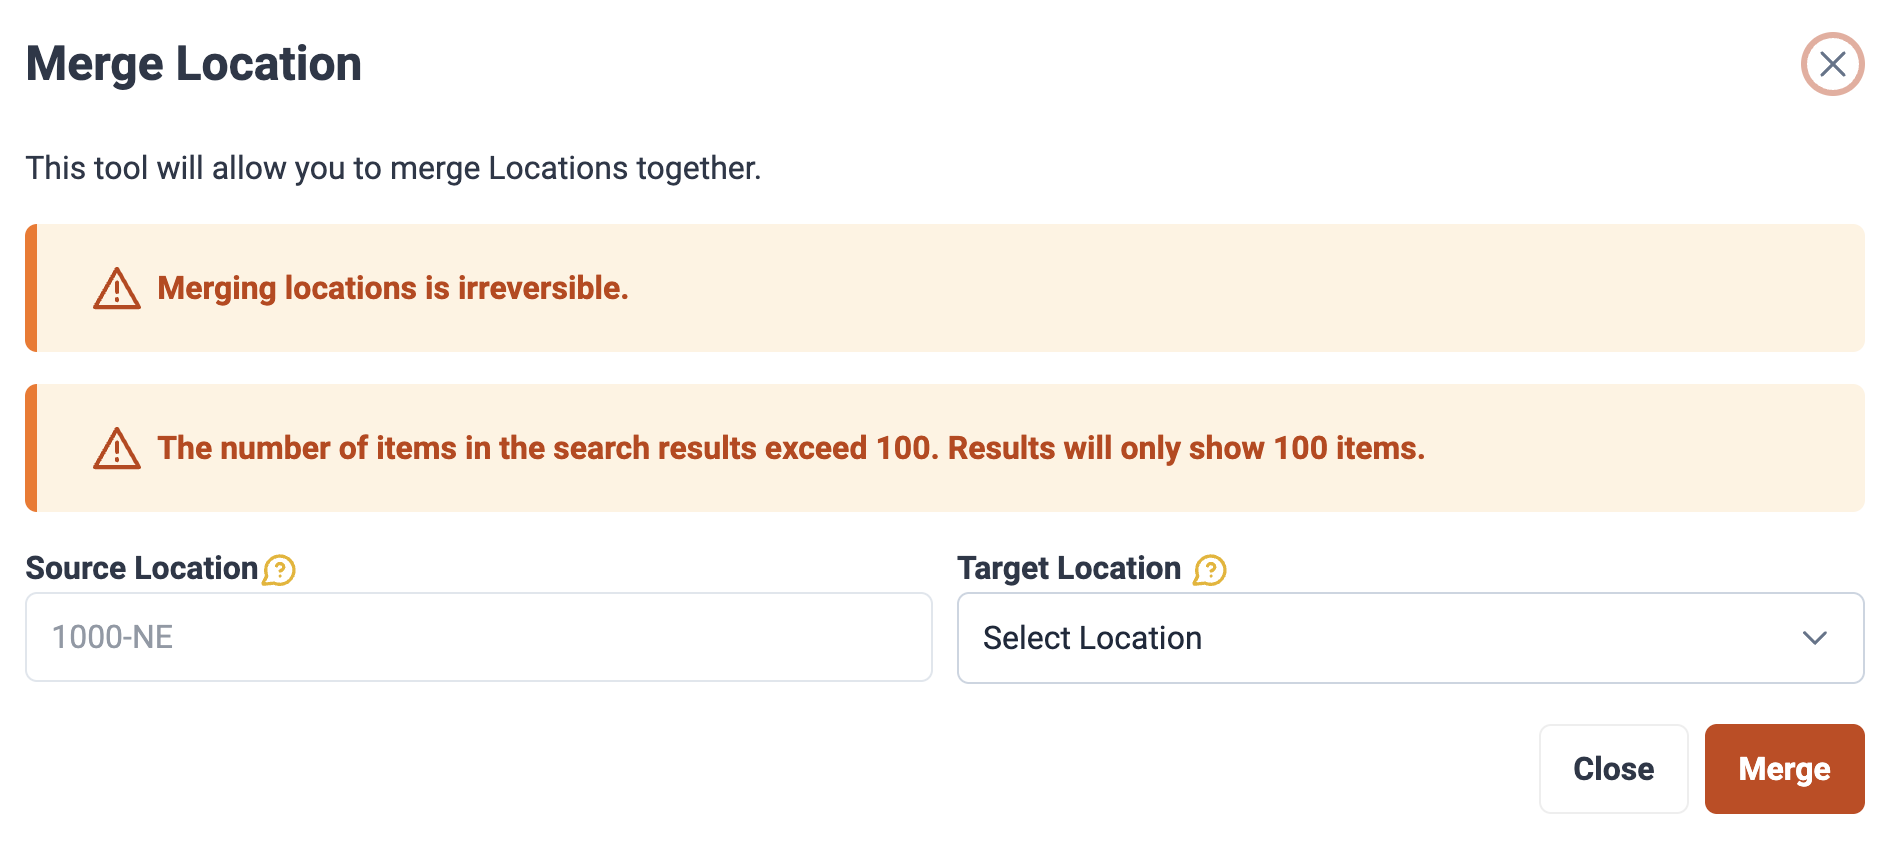
Task: Open the Source Location help icon
Action: [x=279, y=570]
